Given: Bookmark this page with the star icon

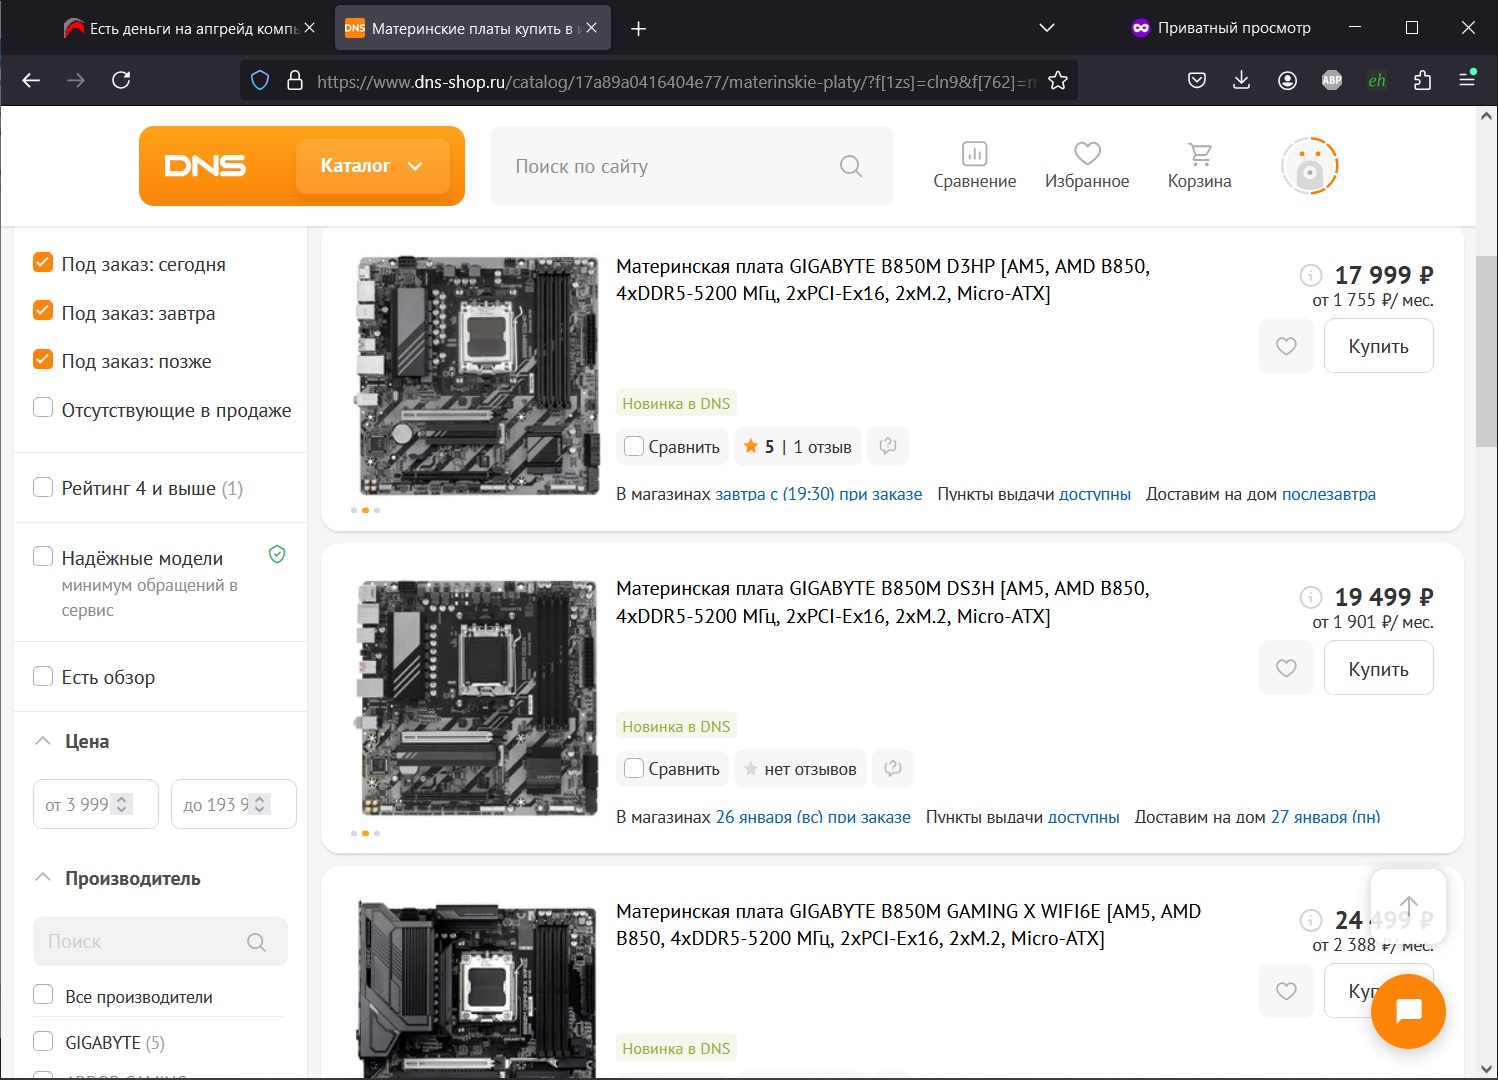Looking at the screenshot, I should (x=1058, y=81).
